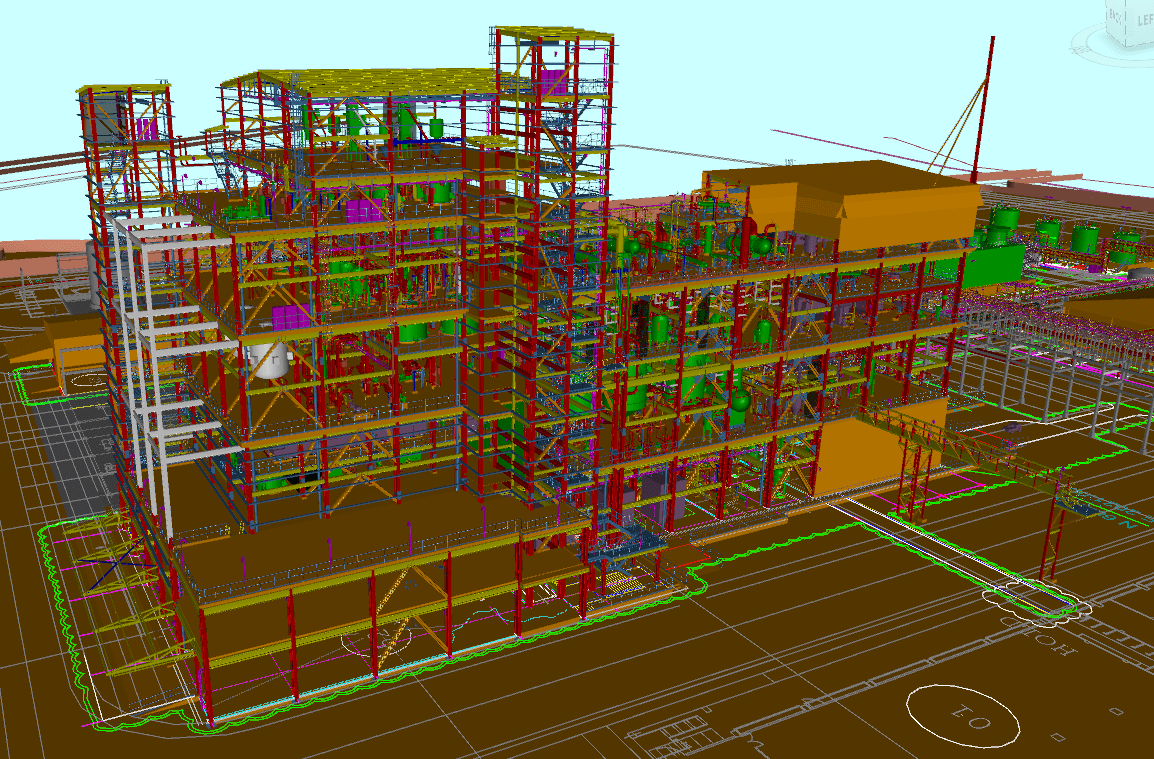Select the large green box building on the right

point(988,263)
